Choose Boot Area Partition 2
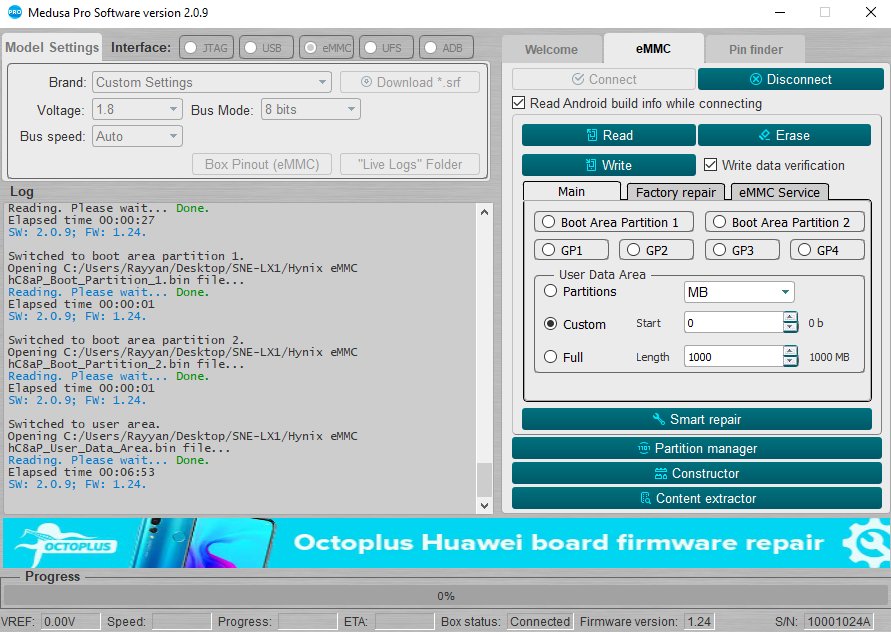Viewport: 891px width, 632px height. (785, 222)
